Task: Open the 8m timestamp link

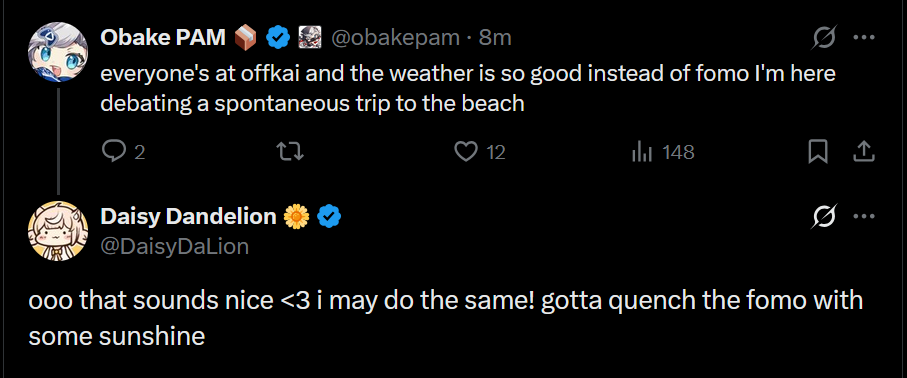Action: tap(495, 38)
